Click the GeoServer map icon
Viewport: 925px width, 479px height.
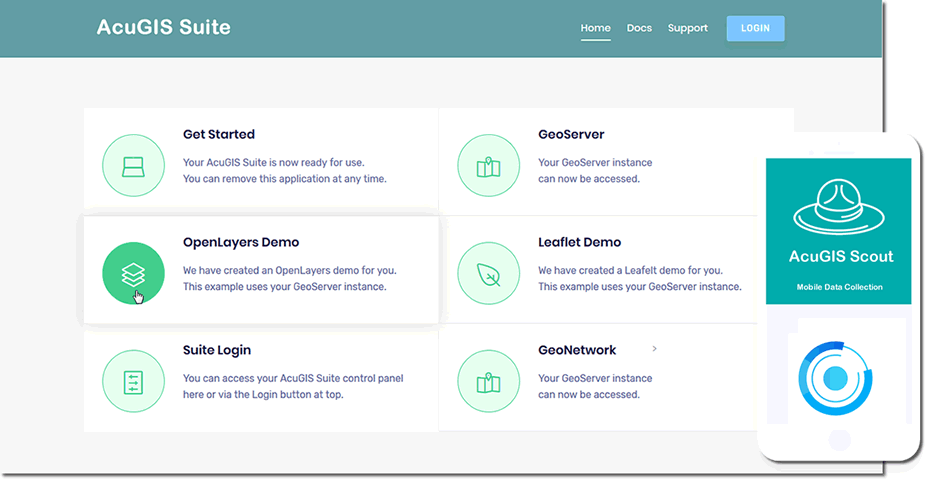488,166
